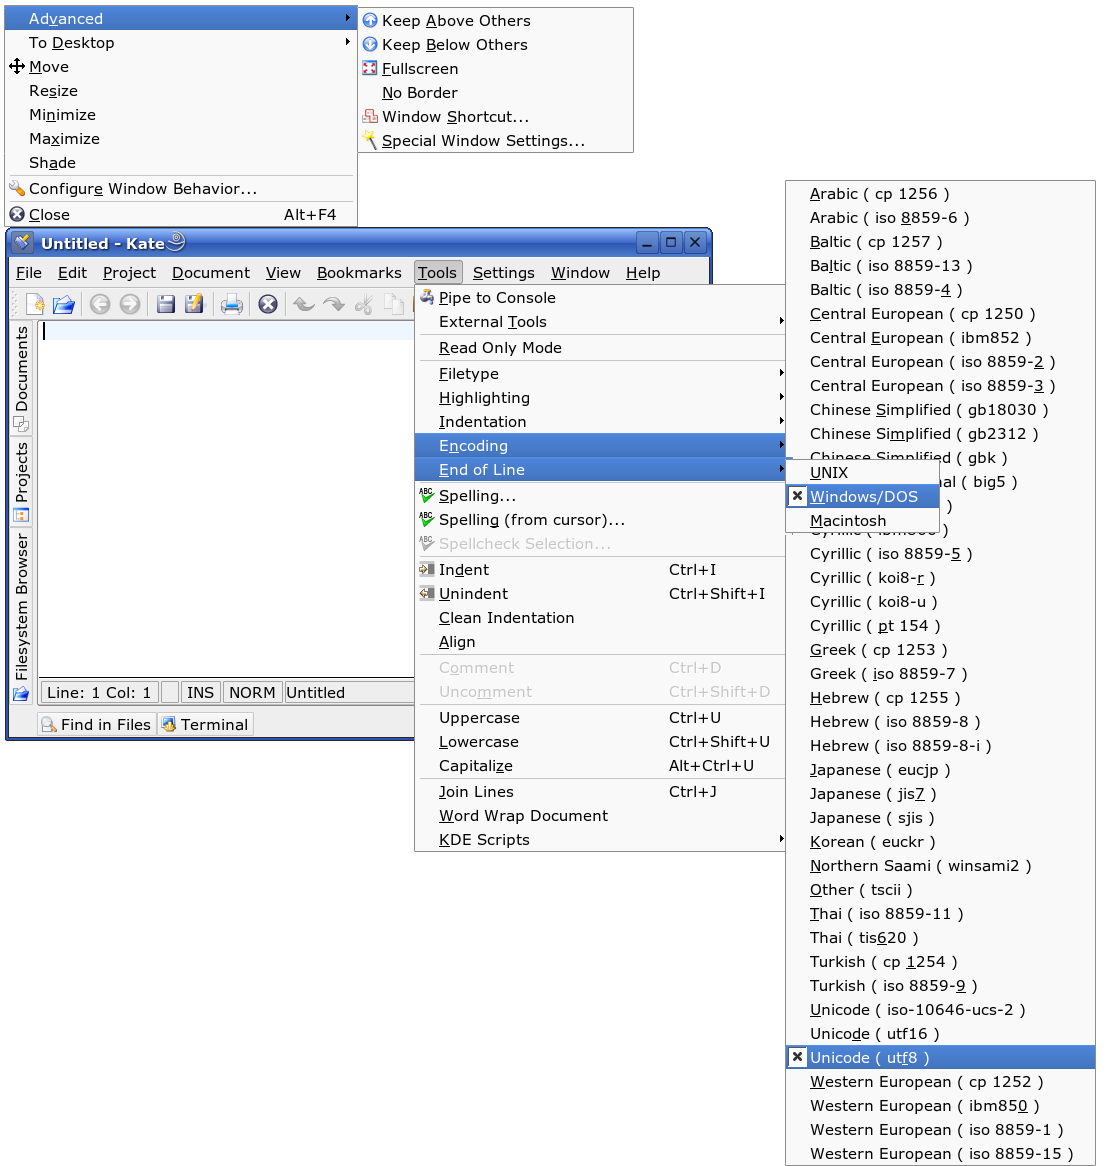
Task: Create a new document from the toolbar
Action: (34, 304)
